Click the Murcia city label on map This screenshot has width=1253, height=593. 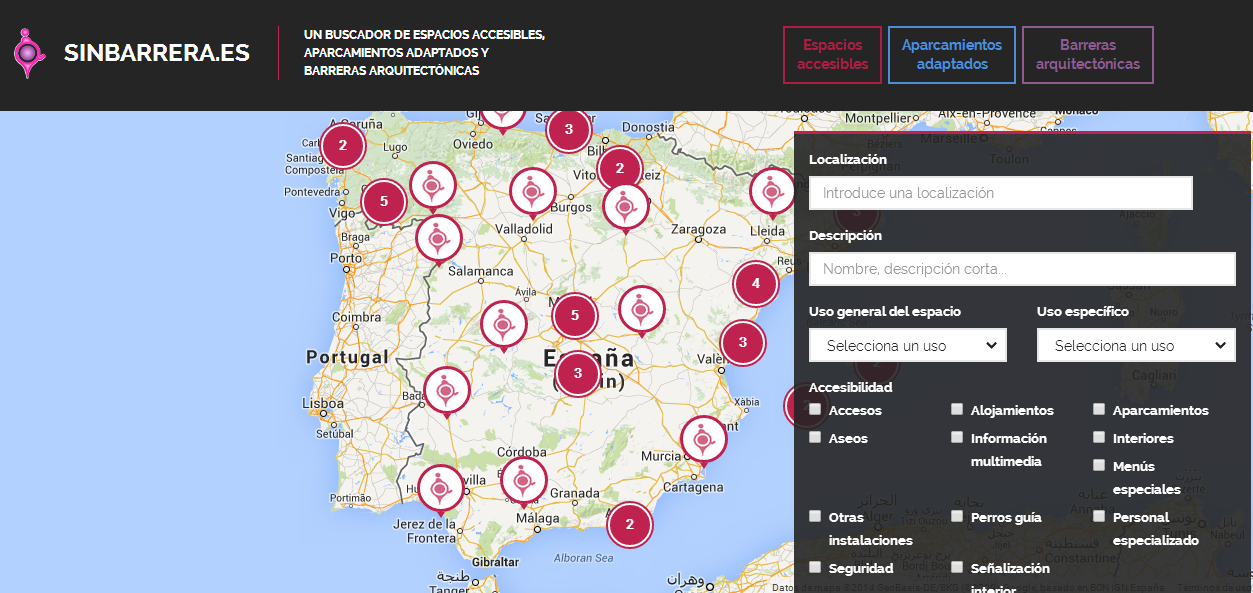point(660,456)
